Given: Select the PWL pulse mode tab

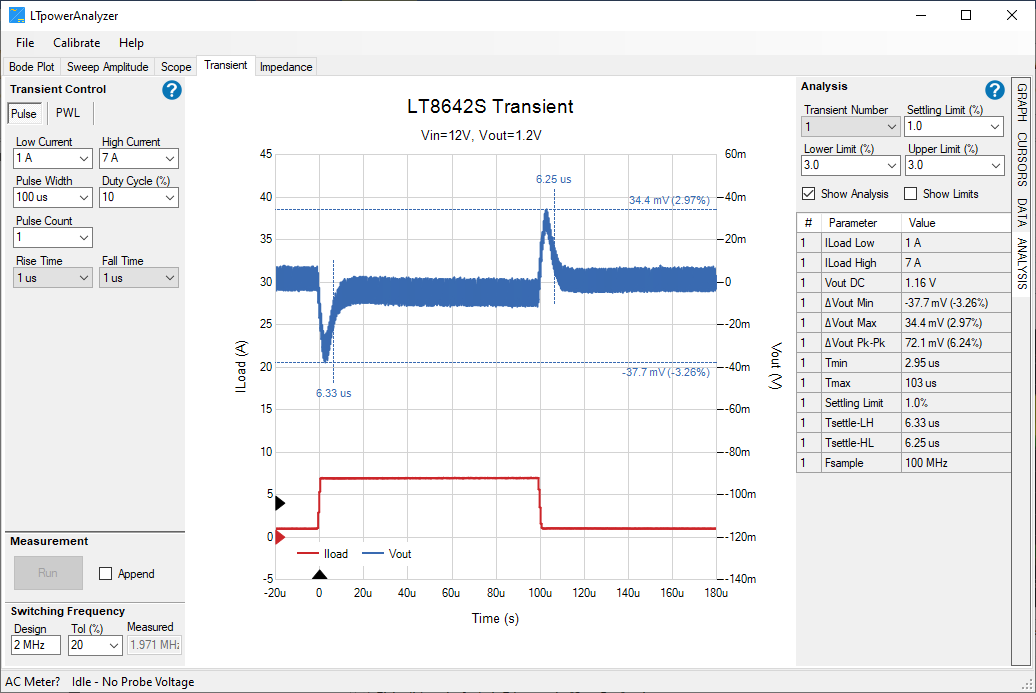Looking at the screenshot, I should pyautogui.click(x=67, y=113).
